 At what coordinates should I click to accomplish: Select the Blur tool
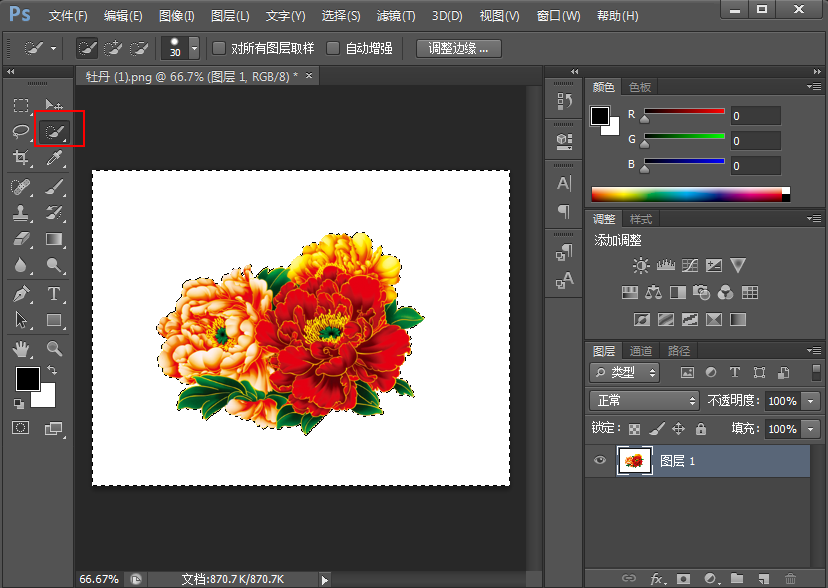21,265
